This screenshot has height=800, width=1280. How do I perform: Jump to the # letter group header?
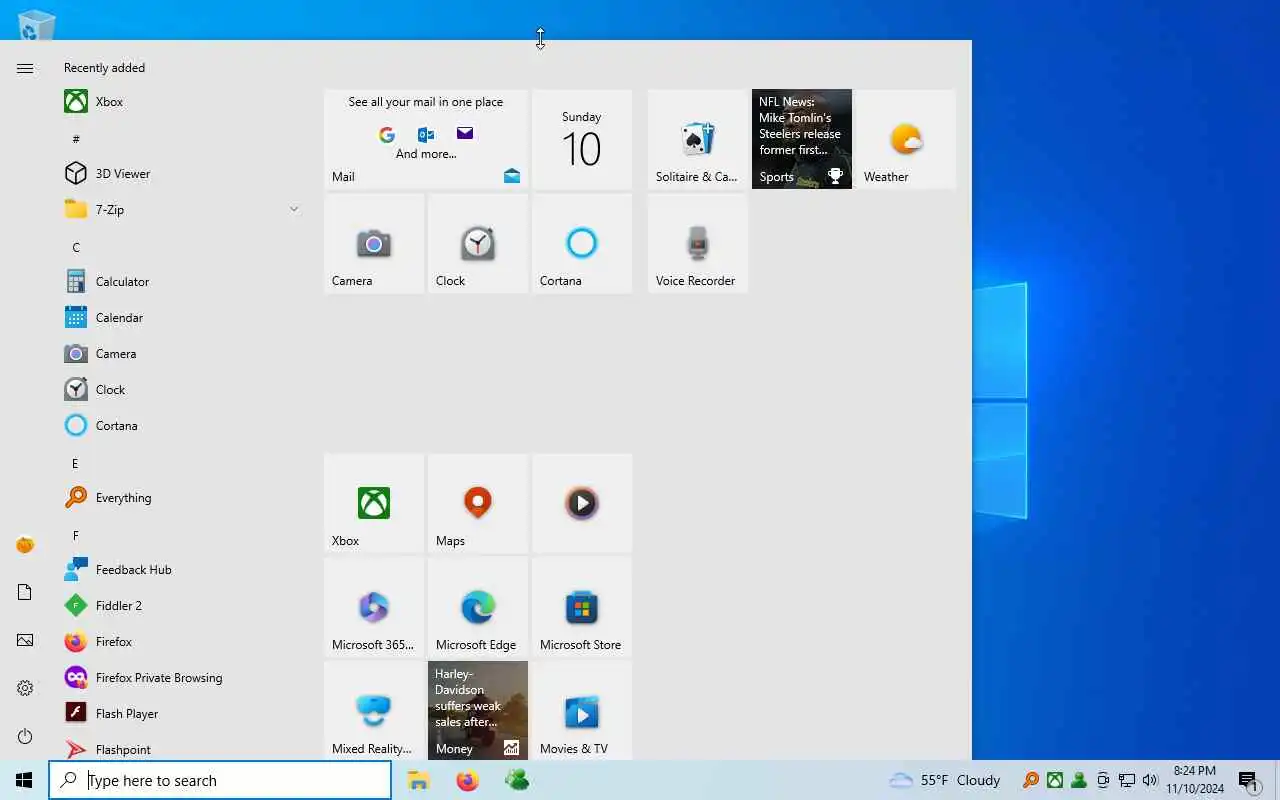76,139
